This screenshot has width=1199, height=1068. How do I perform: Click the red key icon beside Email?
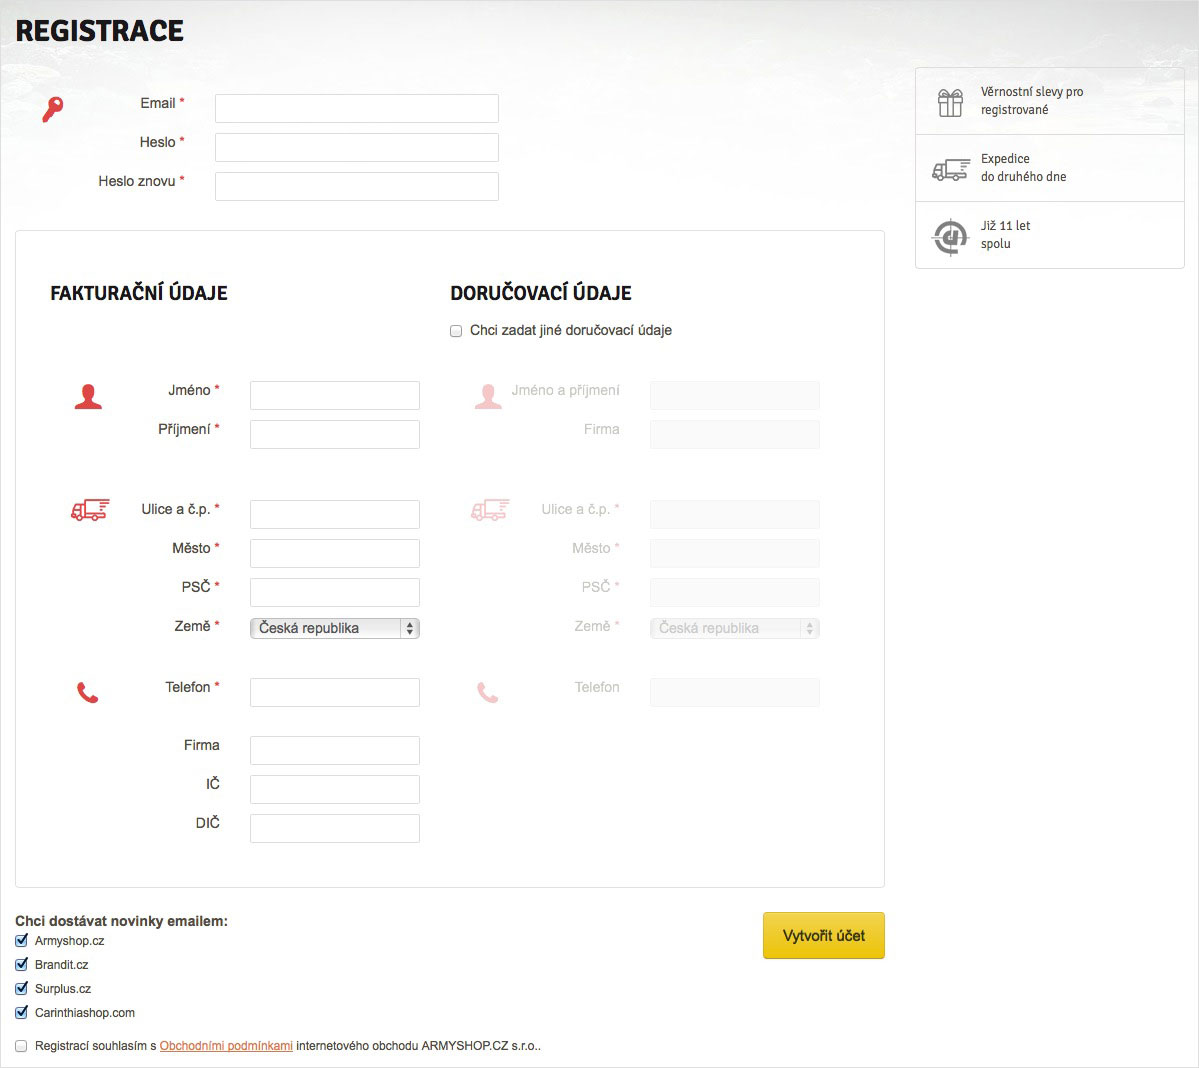(52, 108)
